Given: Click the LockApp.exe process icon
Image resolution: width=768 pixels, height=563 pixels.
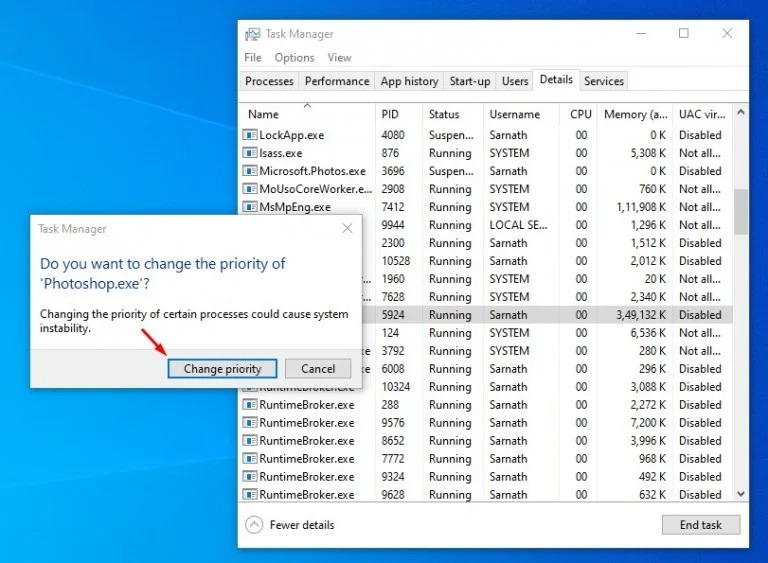Looking at the screenshot, I should (x=250, y=135).
